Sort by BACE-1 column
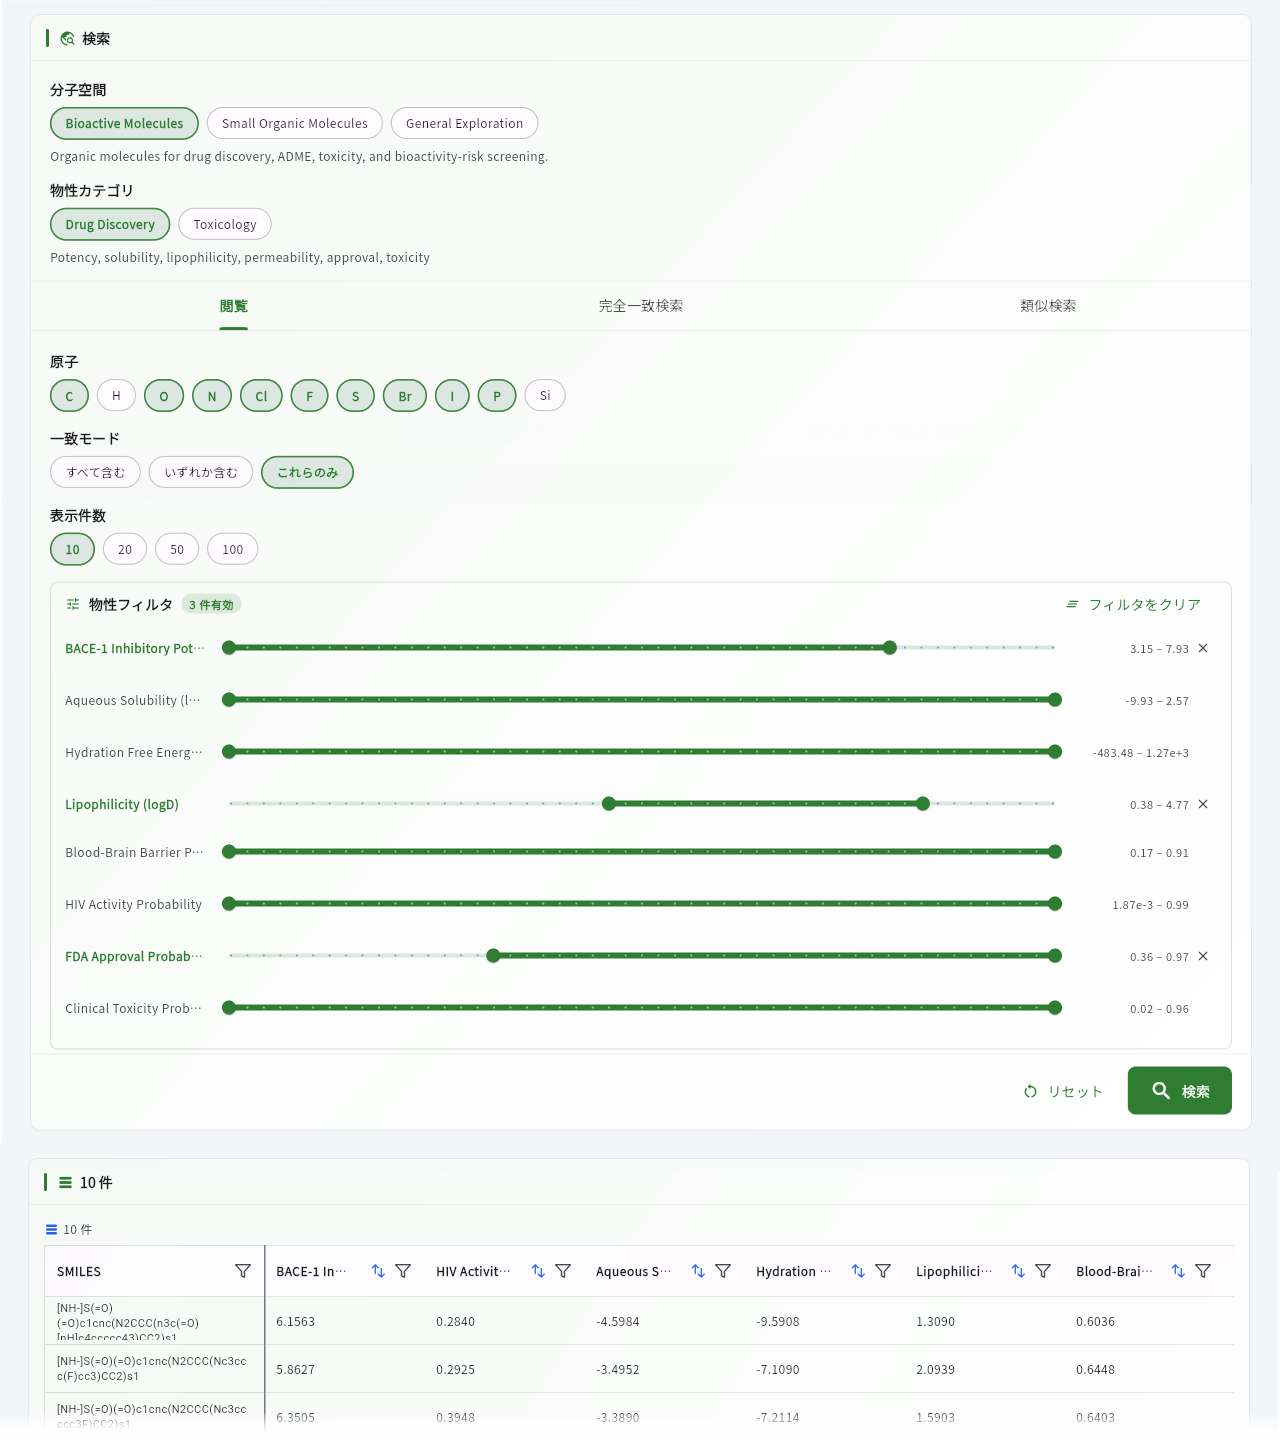This screenshot has width=1280, height=1442. (x=378, y=1271)
